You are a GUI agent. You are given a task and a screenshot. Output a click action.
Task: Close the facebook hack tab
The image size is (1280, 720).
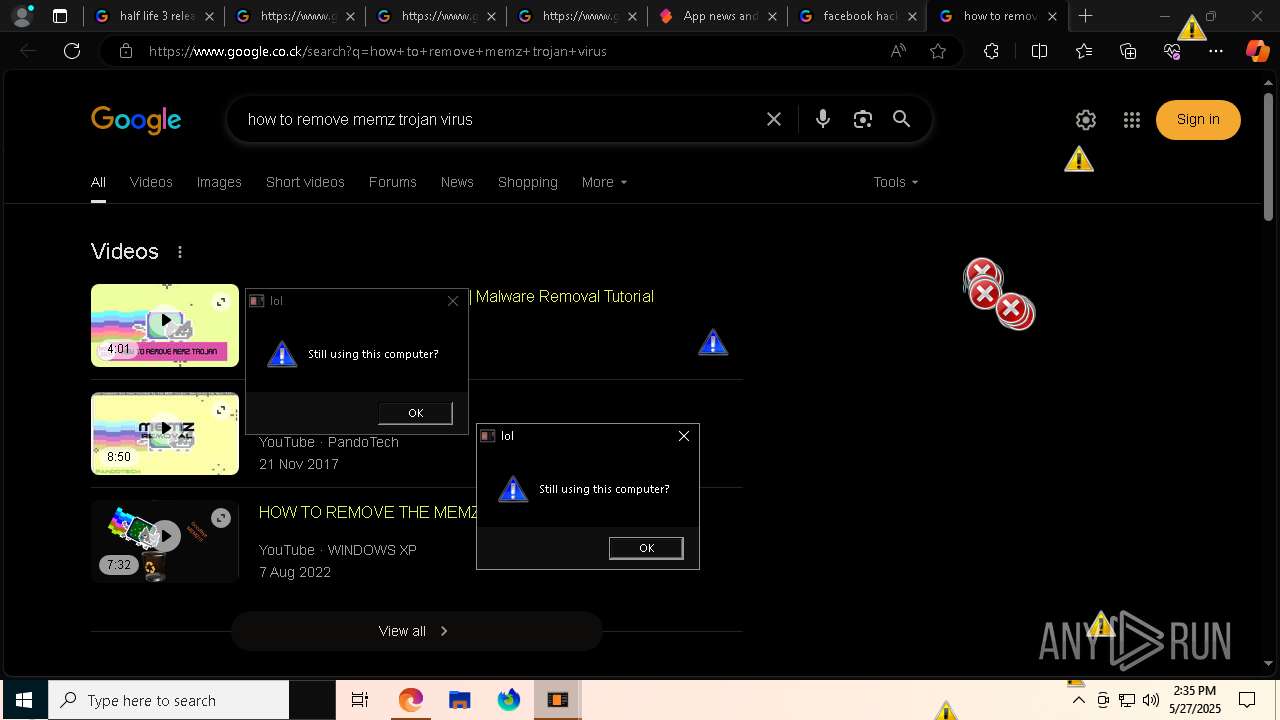[x=912, y=16]
